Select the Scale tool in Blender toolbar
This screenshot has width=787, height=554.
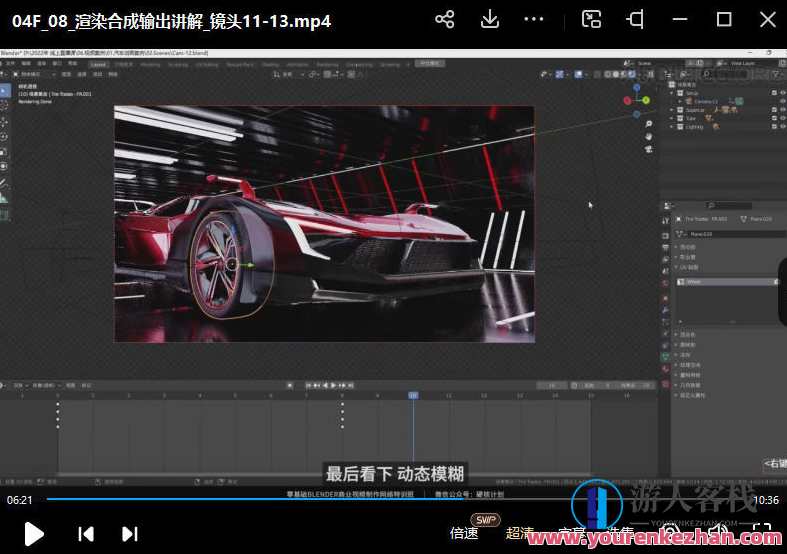(5, 152)
